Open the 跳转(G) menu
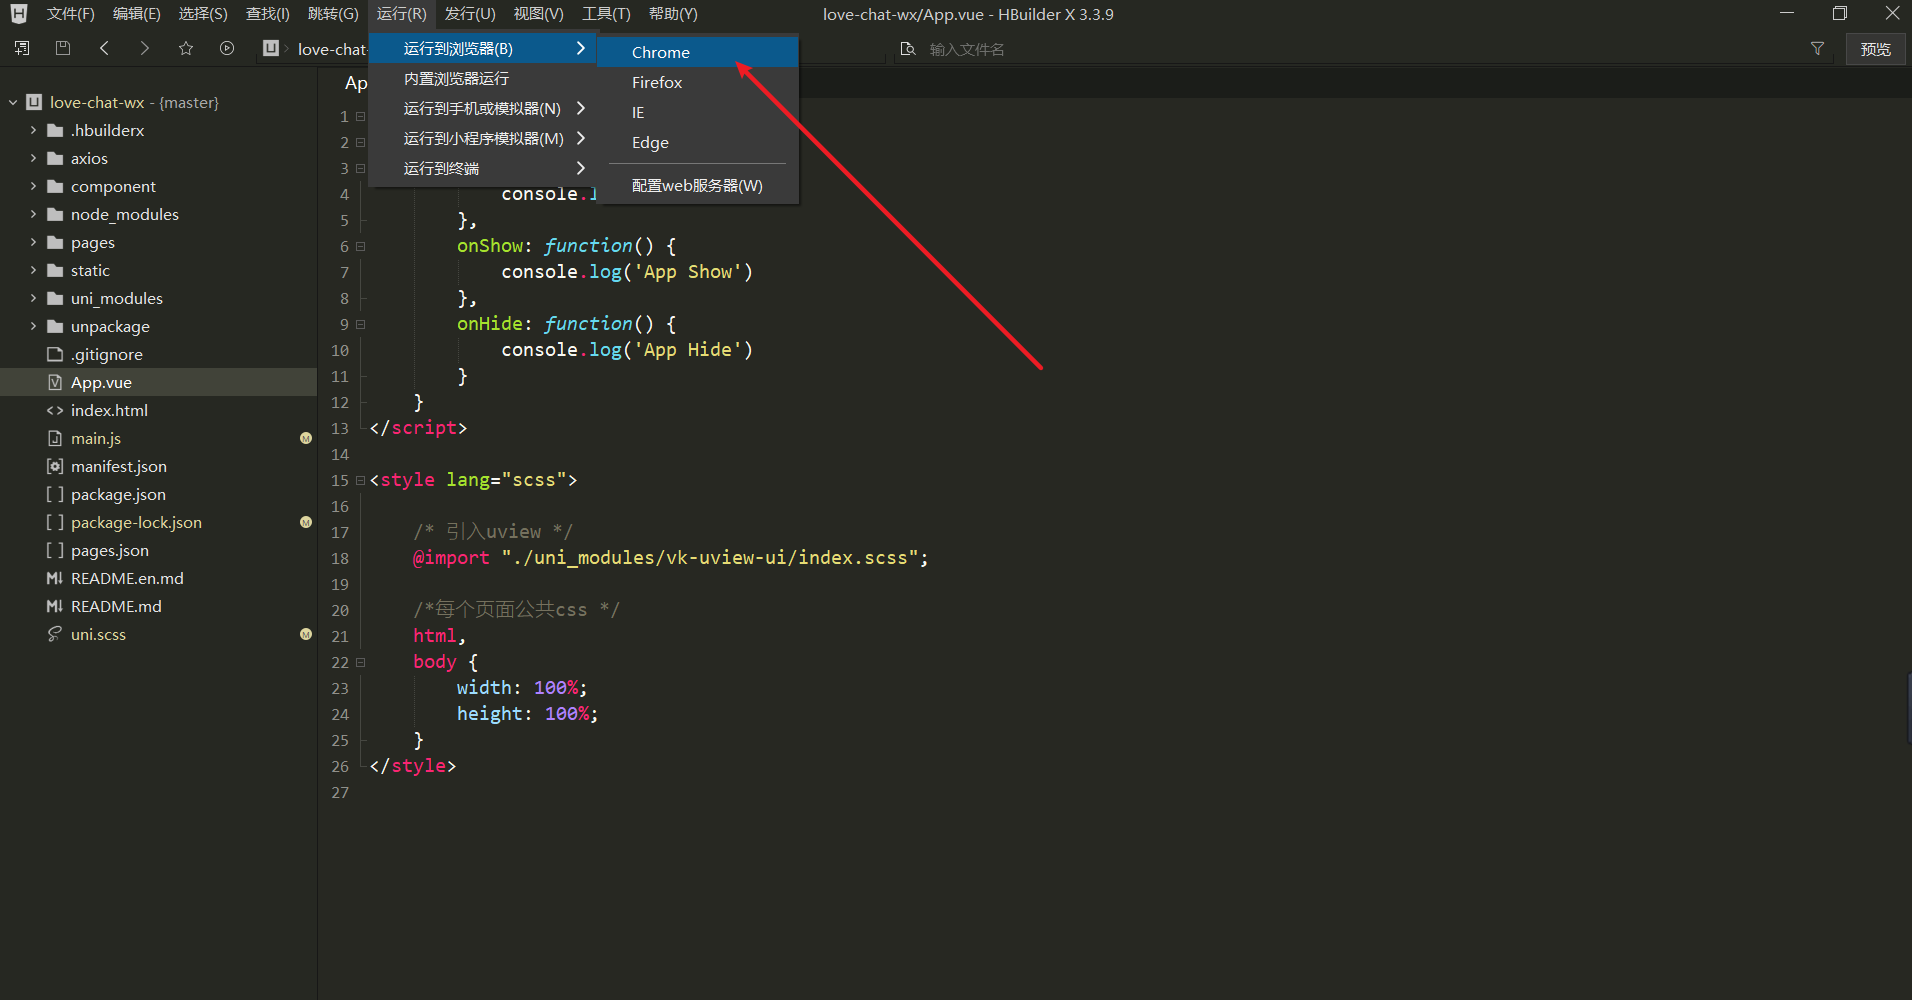 333,14
